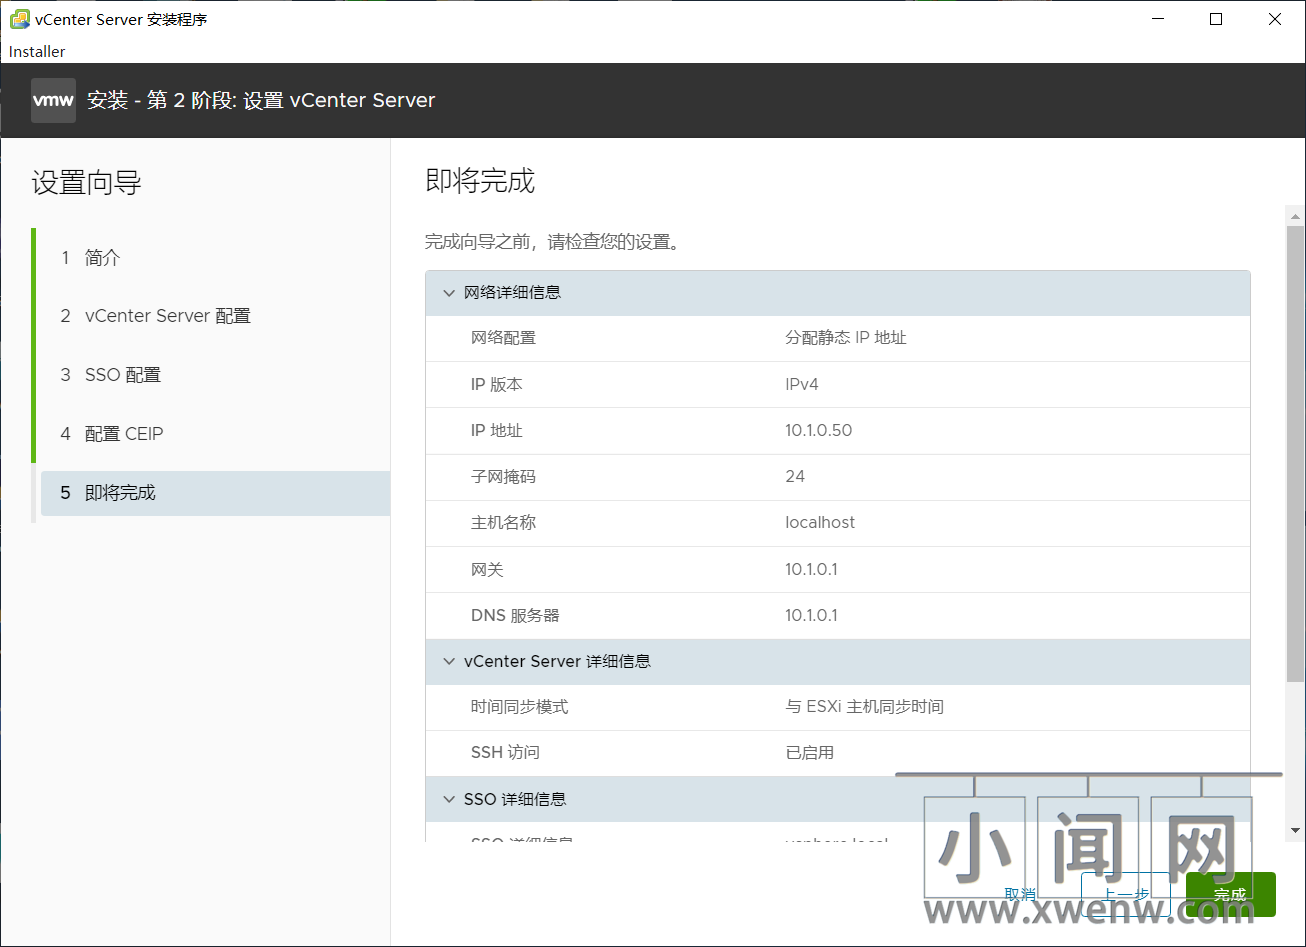Click the IPv4 value
The image size is (1306, 947).
point(802,384)
